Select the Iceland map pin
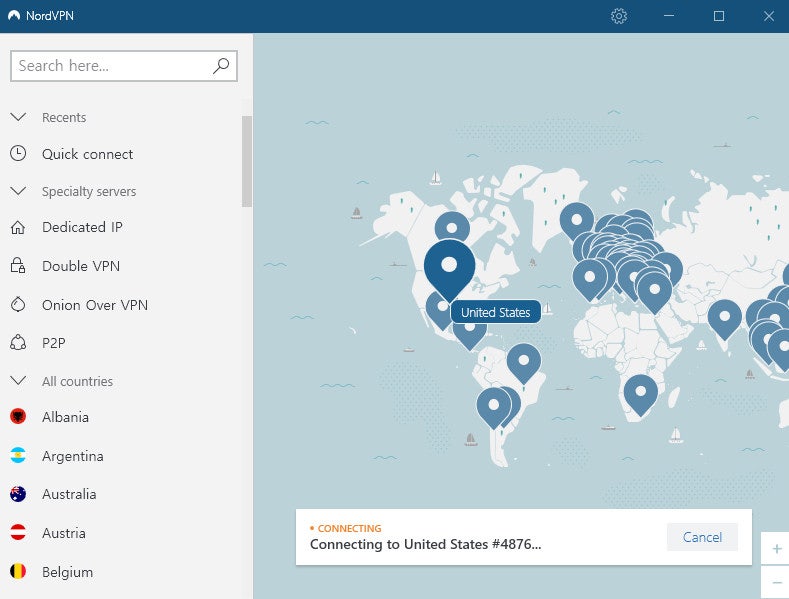The width and height of the screenshot is (789, 599). pyautogui.click(x=577, y=220)
